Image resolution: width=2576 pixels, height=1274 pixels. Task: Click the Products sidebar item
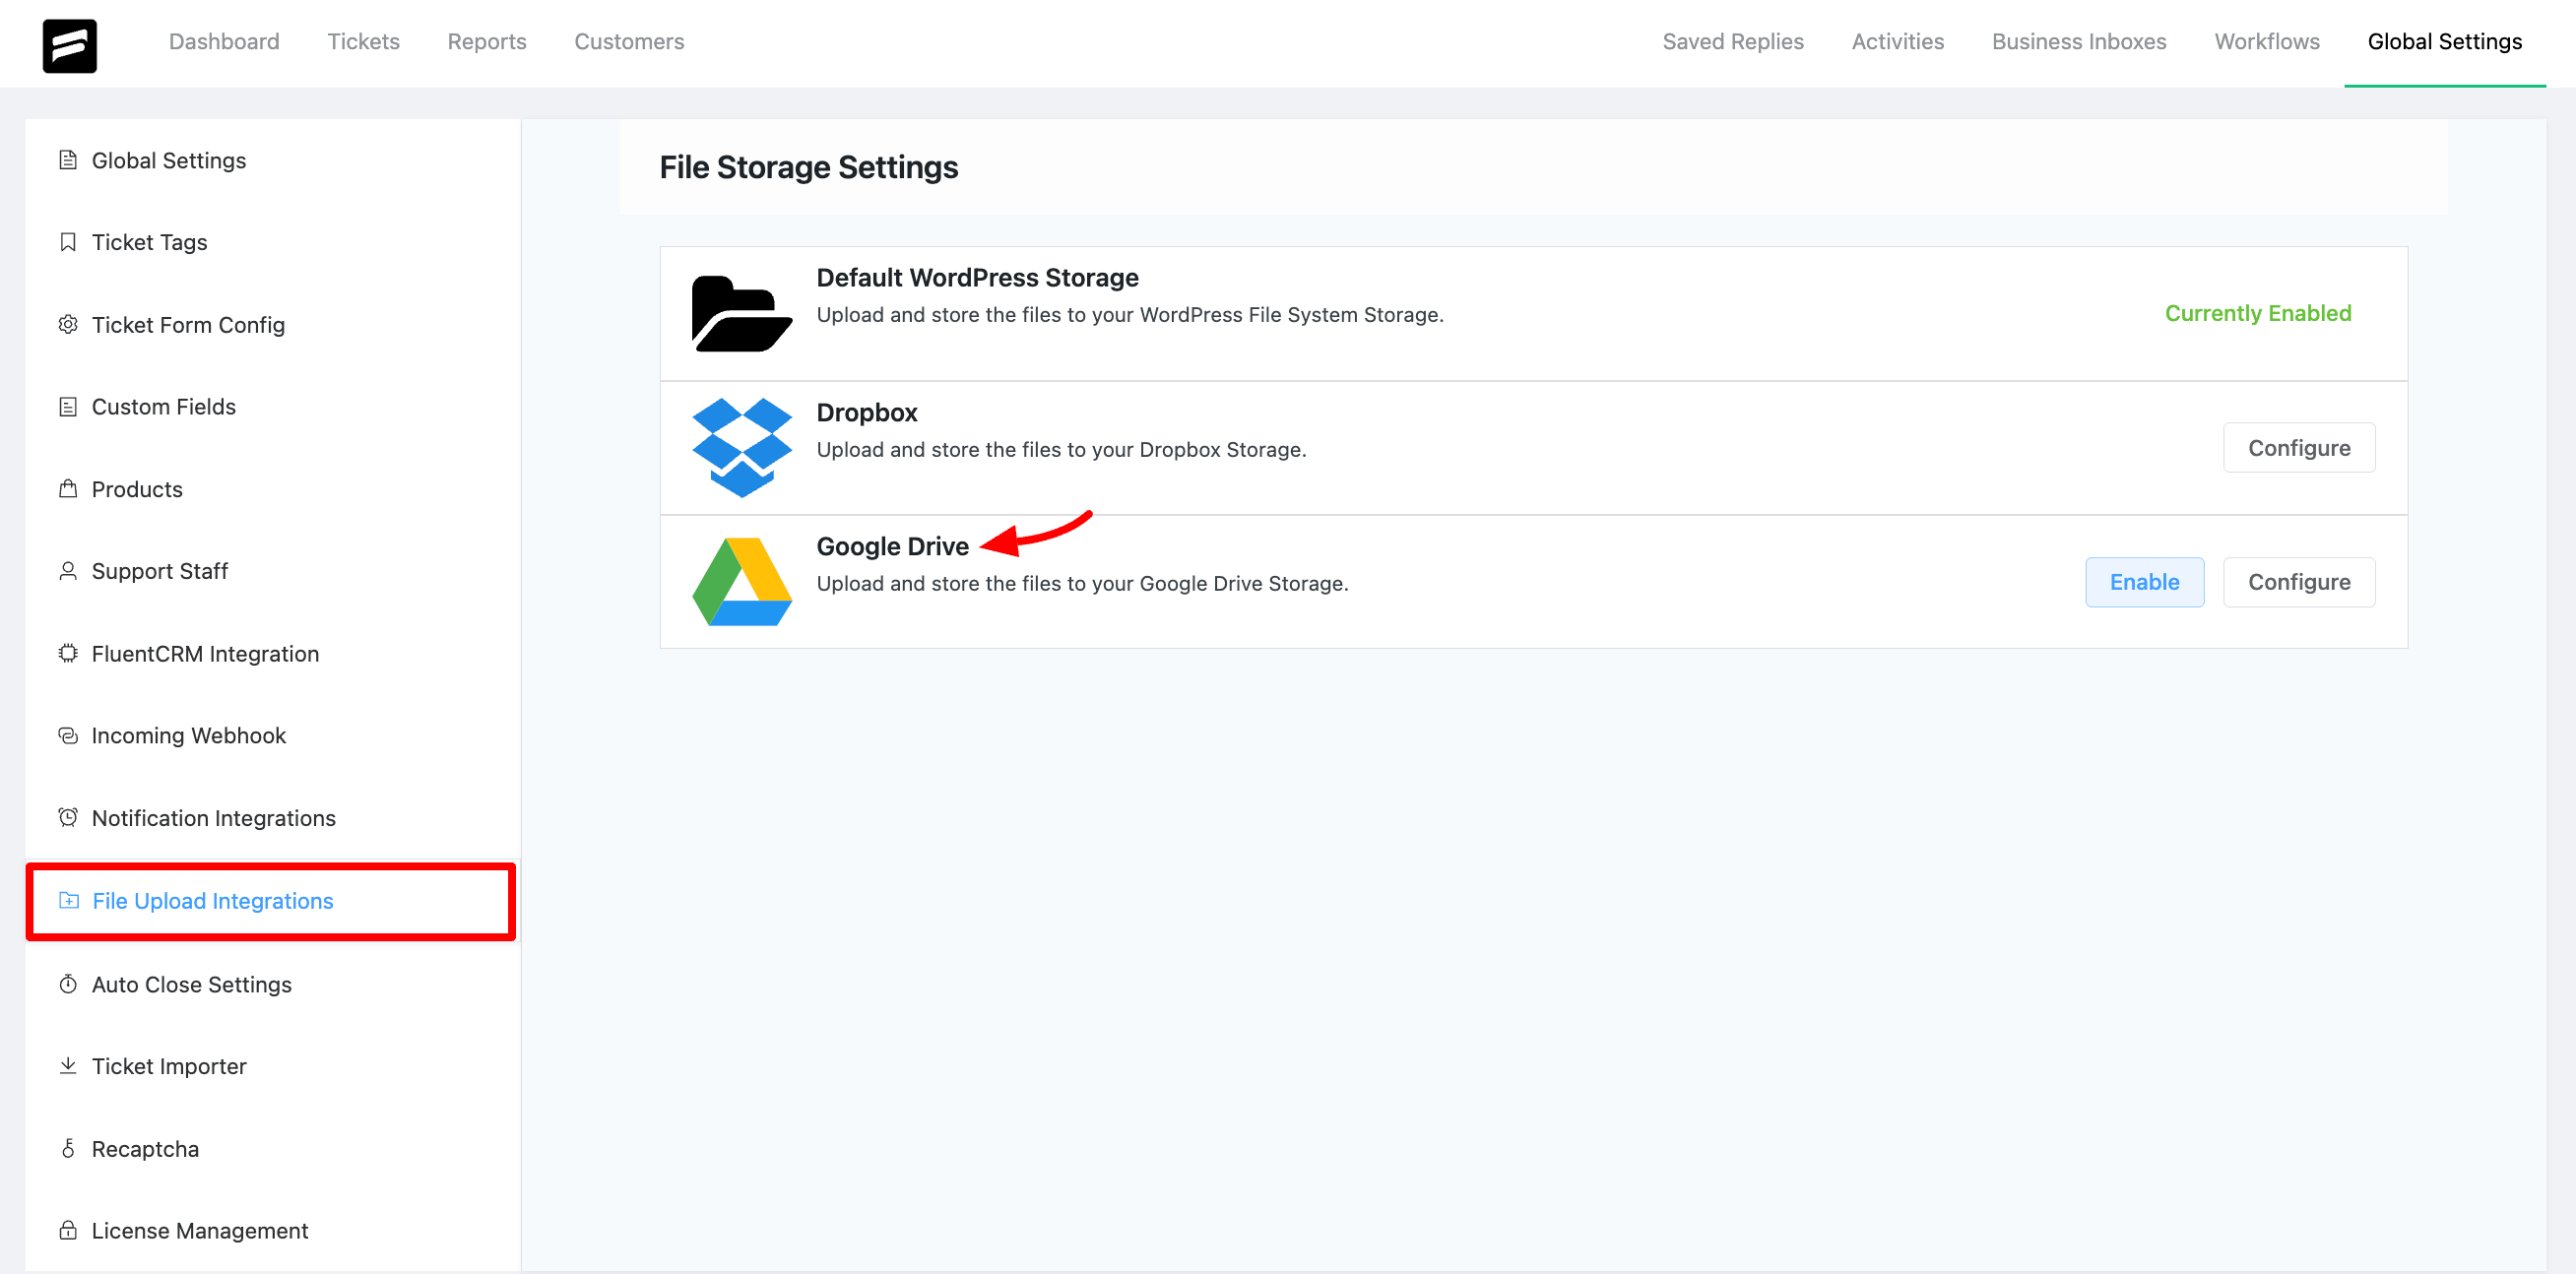pyautogui.click(x=140, y=487)
